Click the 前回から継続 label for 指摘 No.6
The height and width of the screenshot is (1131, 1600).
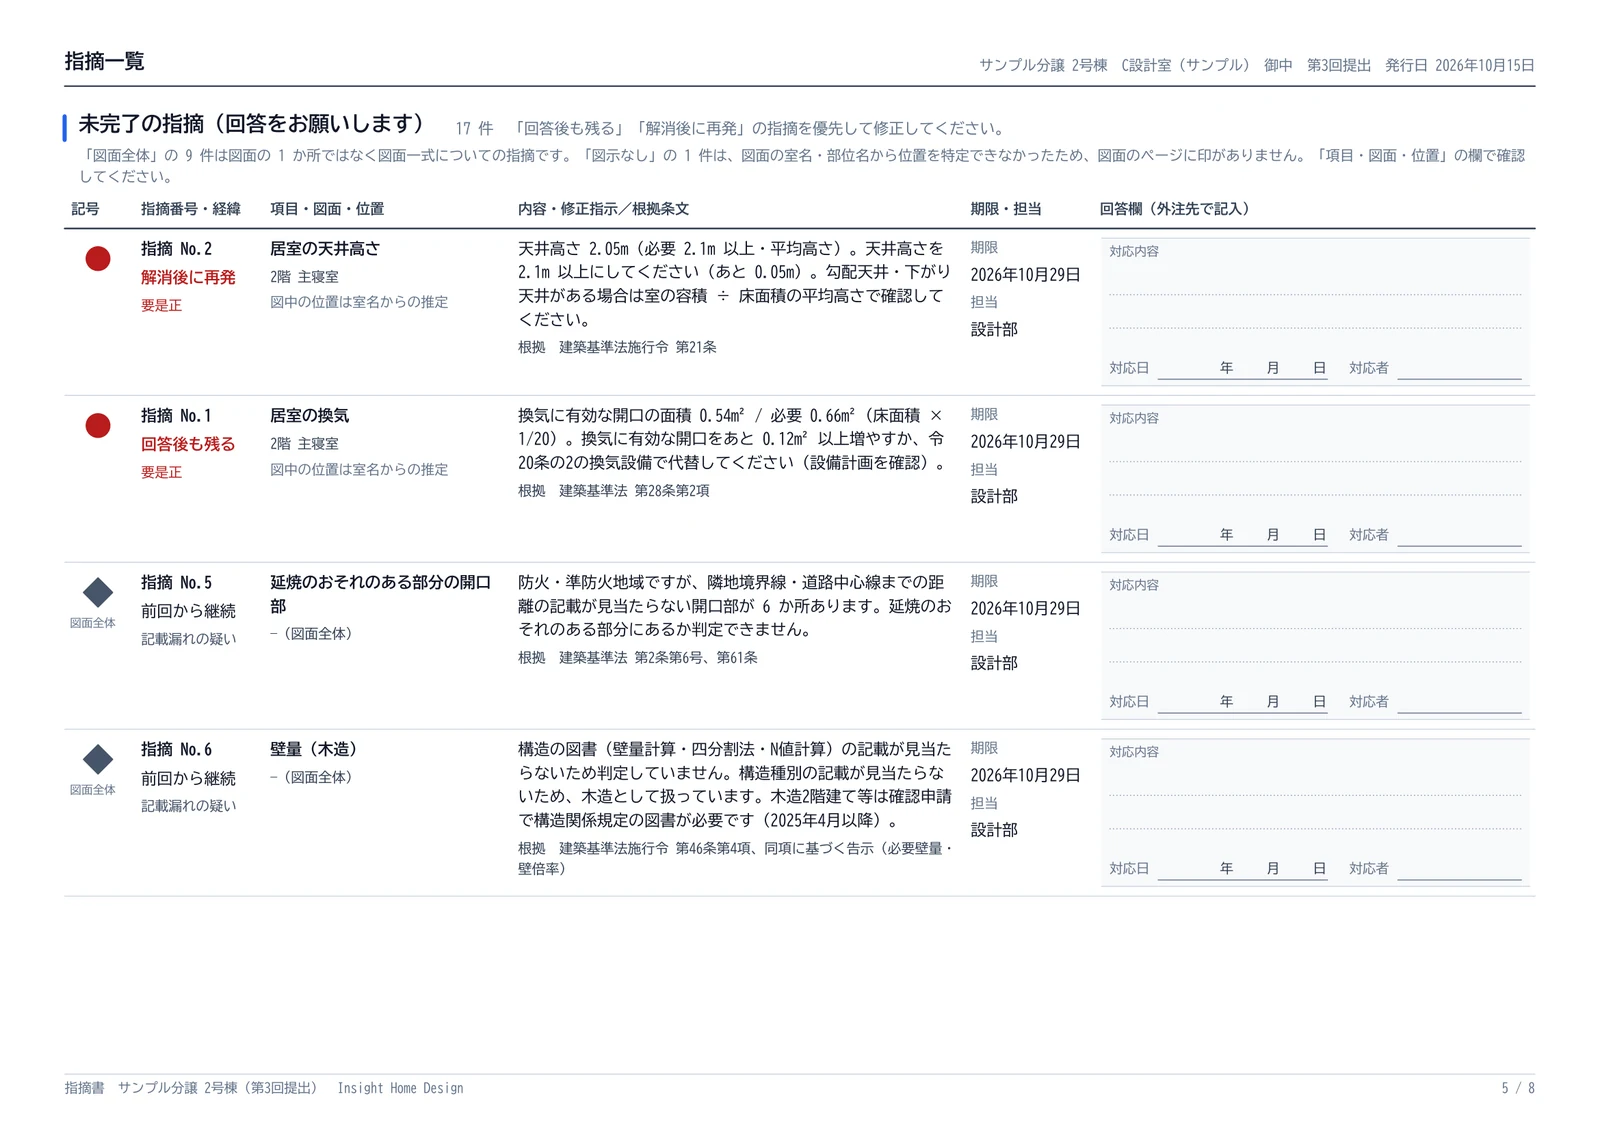click(x=188, y=779)
